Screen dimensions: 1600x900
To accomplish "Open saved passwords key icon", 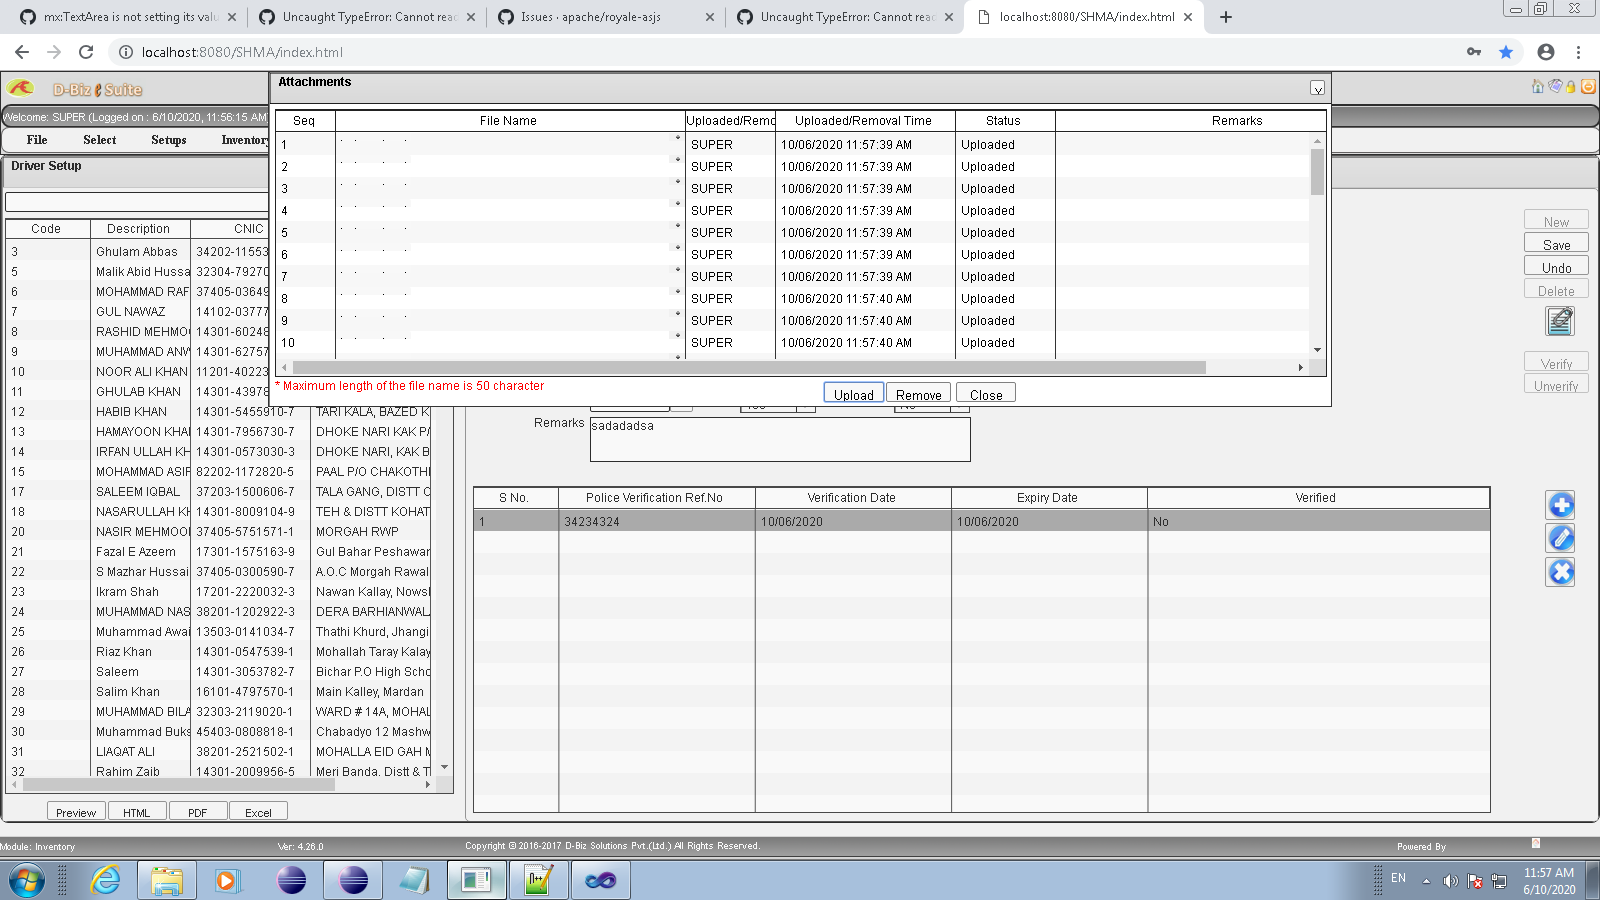I will point(1474,52).
